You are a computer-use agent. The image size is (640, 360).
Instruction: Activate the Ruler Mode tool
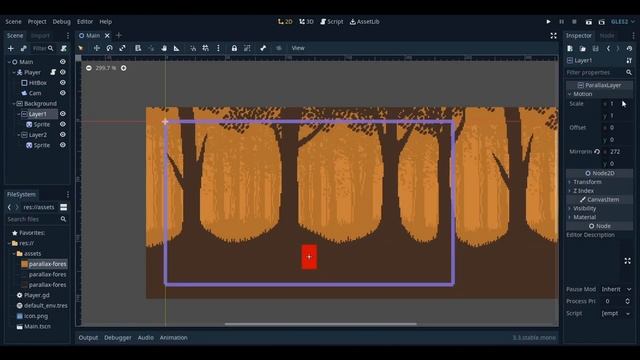point(176,48)
